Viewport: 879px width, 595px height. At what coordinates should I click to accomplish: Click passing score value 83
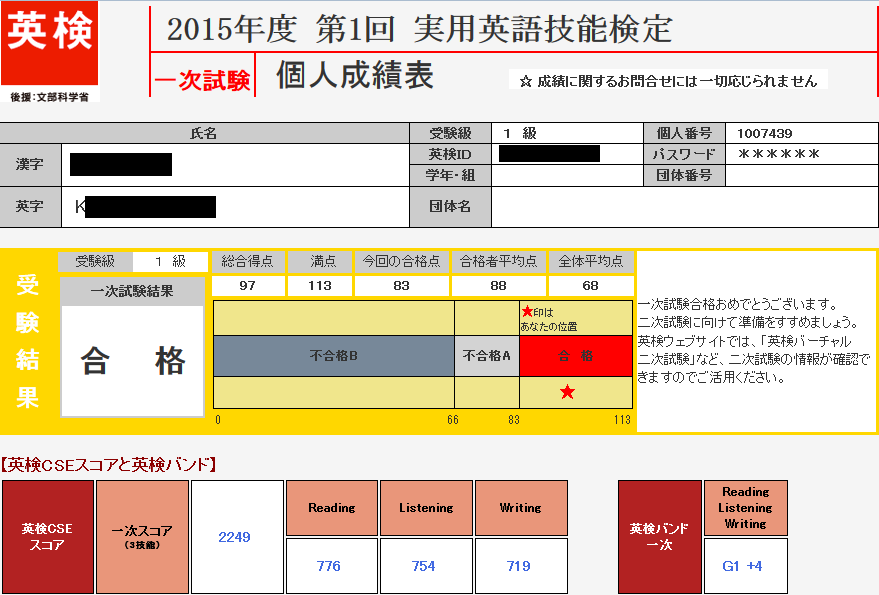(x=401, y=285)
